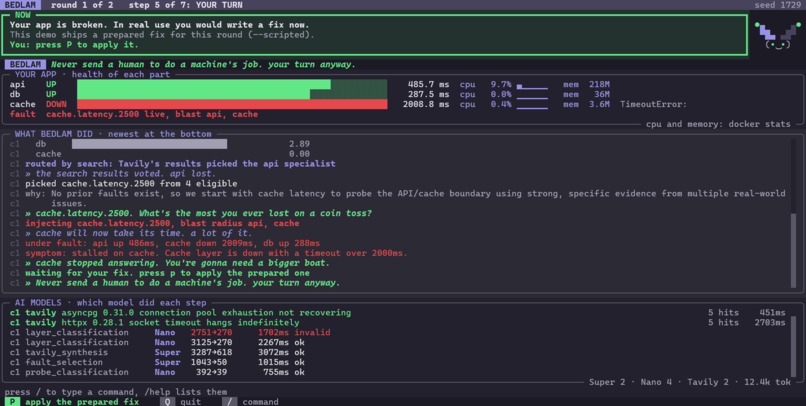The height and width of the screenshot is (406, 806).
Task: Click tavily 'asyncpg 0.31.0 connection pool' row
Action: click(x=397, y=312)
